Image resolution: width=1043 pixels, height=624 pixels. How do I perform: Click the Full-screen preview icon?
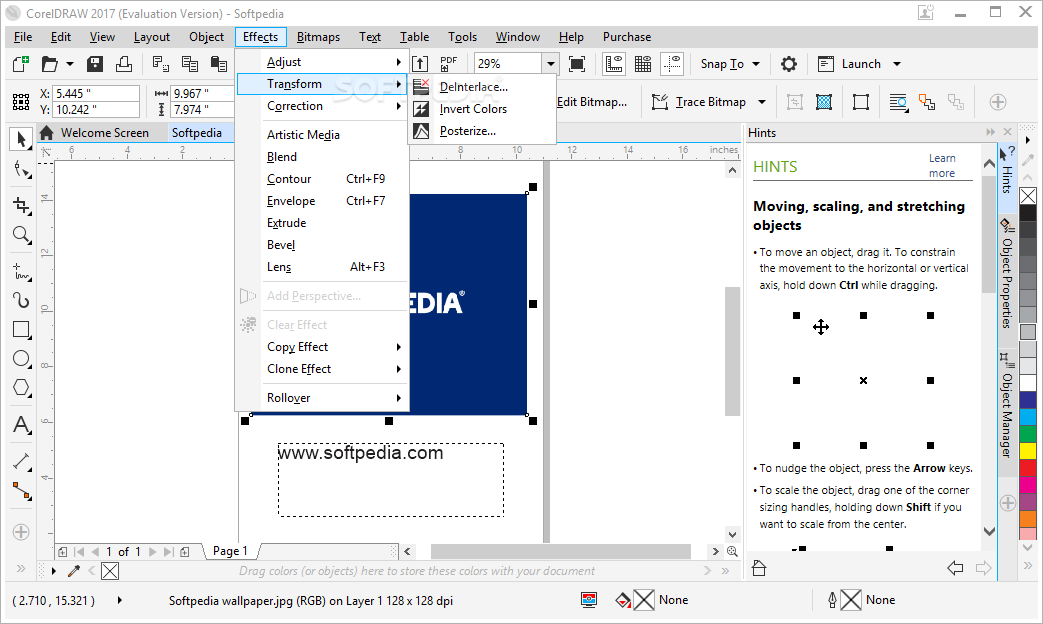577,64
